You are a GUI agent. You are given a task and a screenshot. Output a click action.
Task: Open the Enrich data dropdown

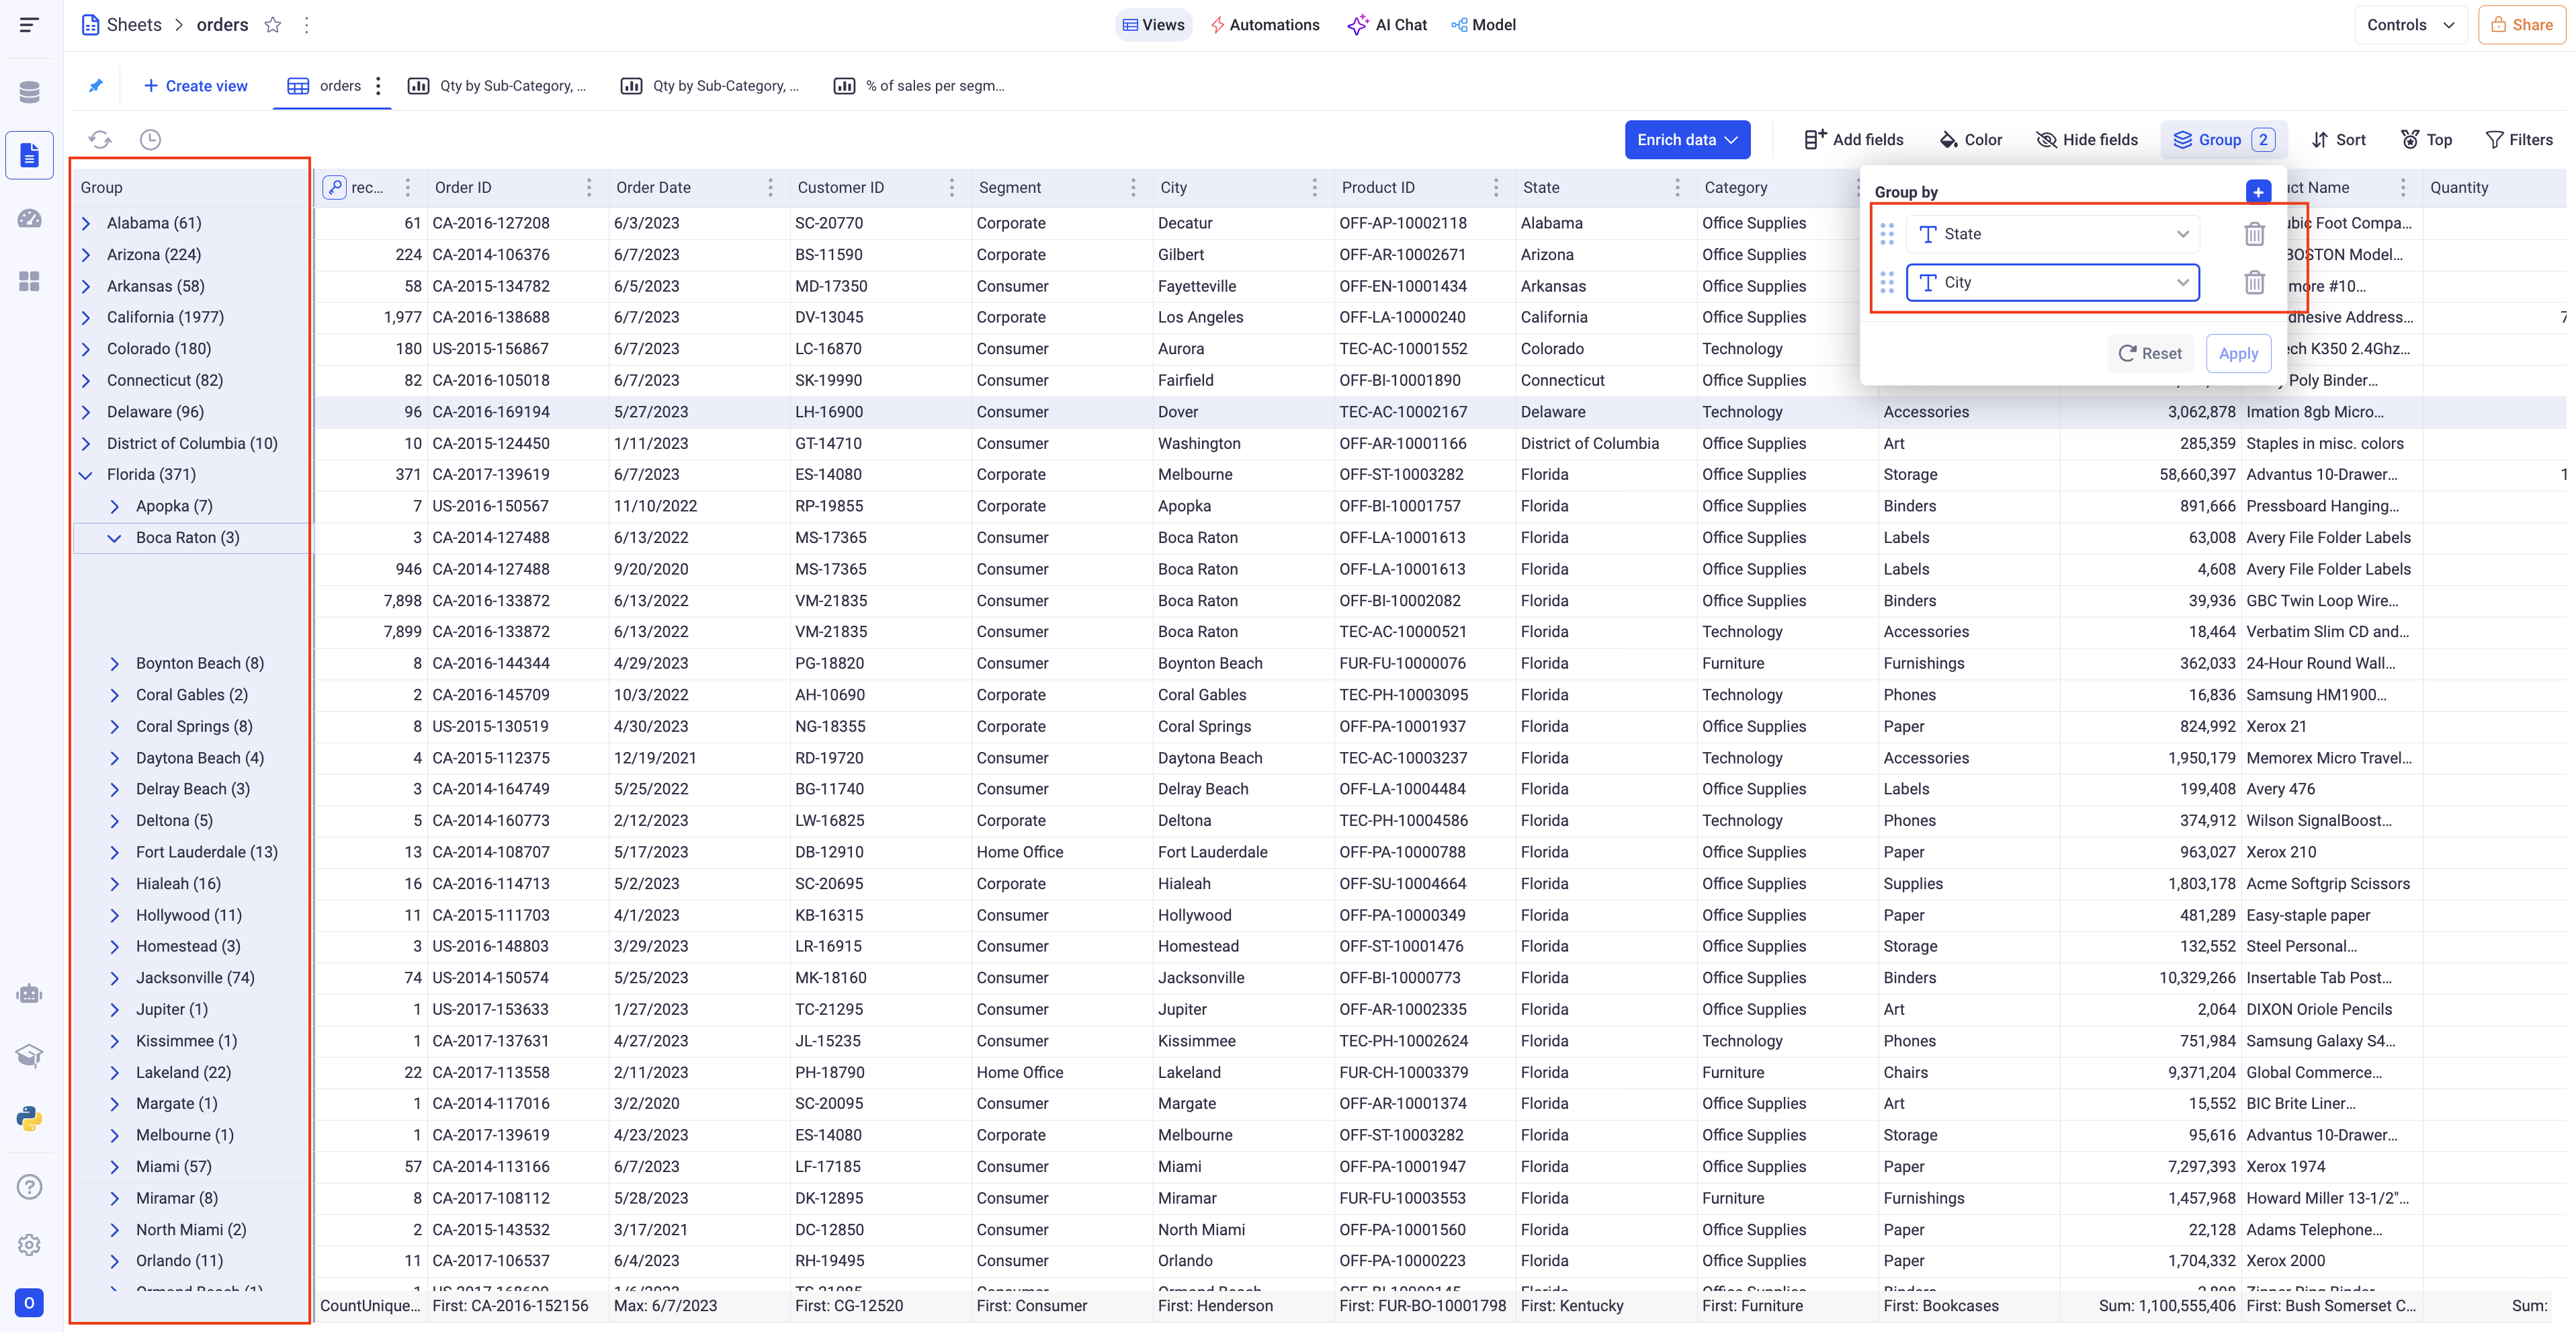click(x=1688, y=140)
